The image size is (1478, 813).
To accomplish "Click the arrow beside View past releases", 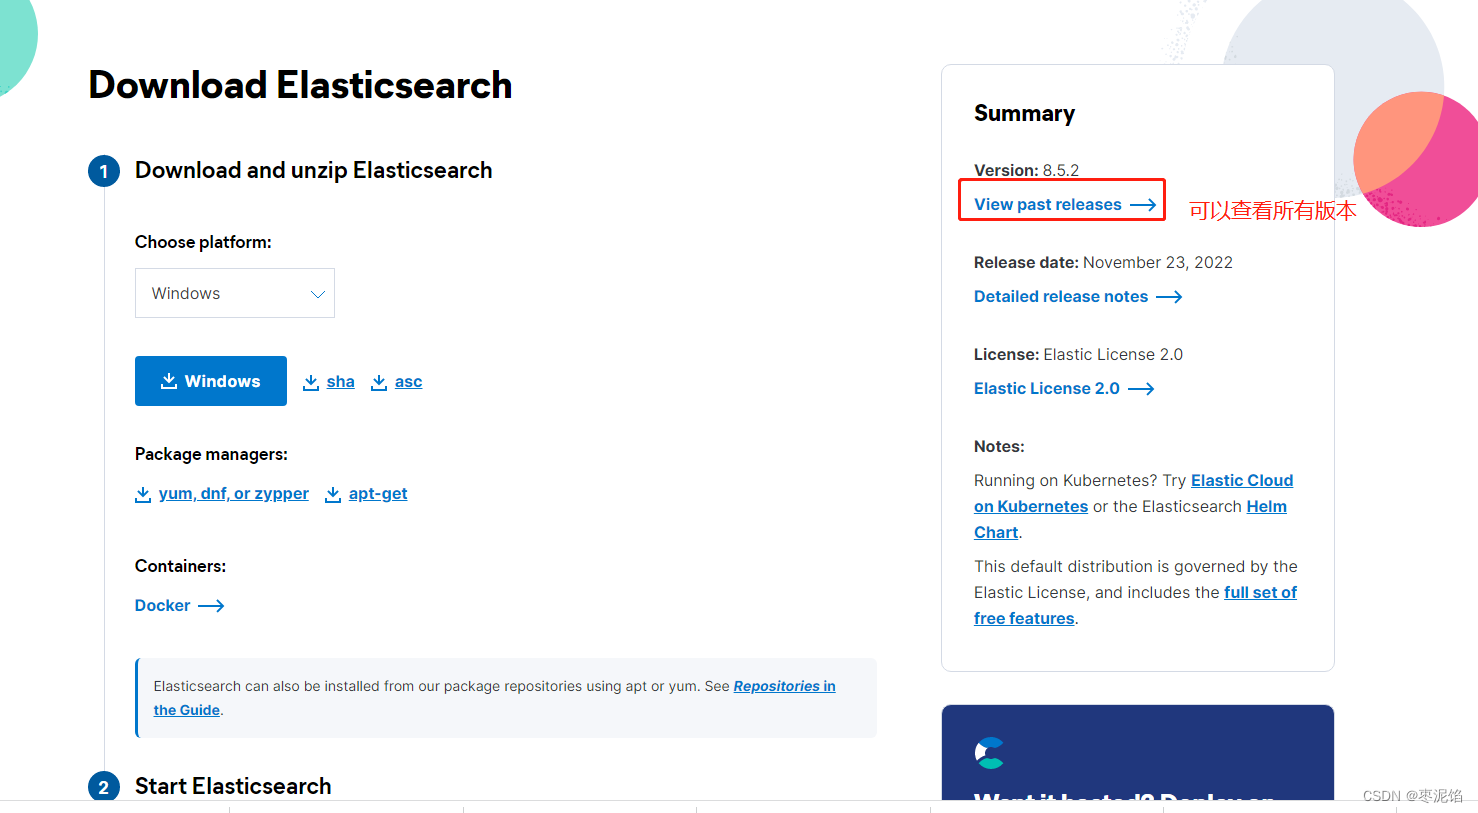I will coord(1143,205).
